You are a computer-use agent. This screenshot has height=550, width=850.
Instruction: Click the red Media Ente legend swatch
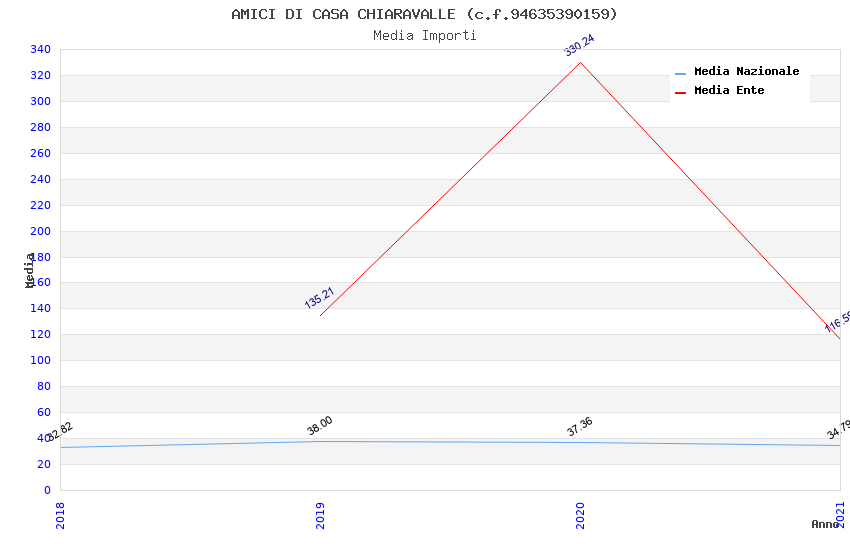680,93
